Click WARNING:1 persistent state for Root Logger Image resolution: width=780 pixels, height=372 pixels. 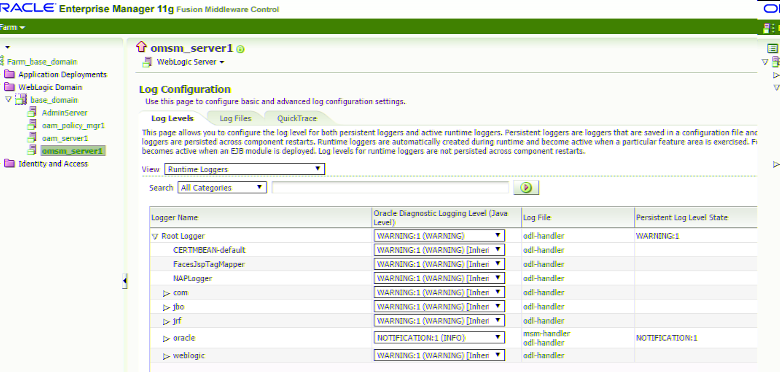coord(657,236)
